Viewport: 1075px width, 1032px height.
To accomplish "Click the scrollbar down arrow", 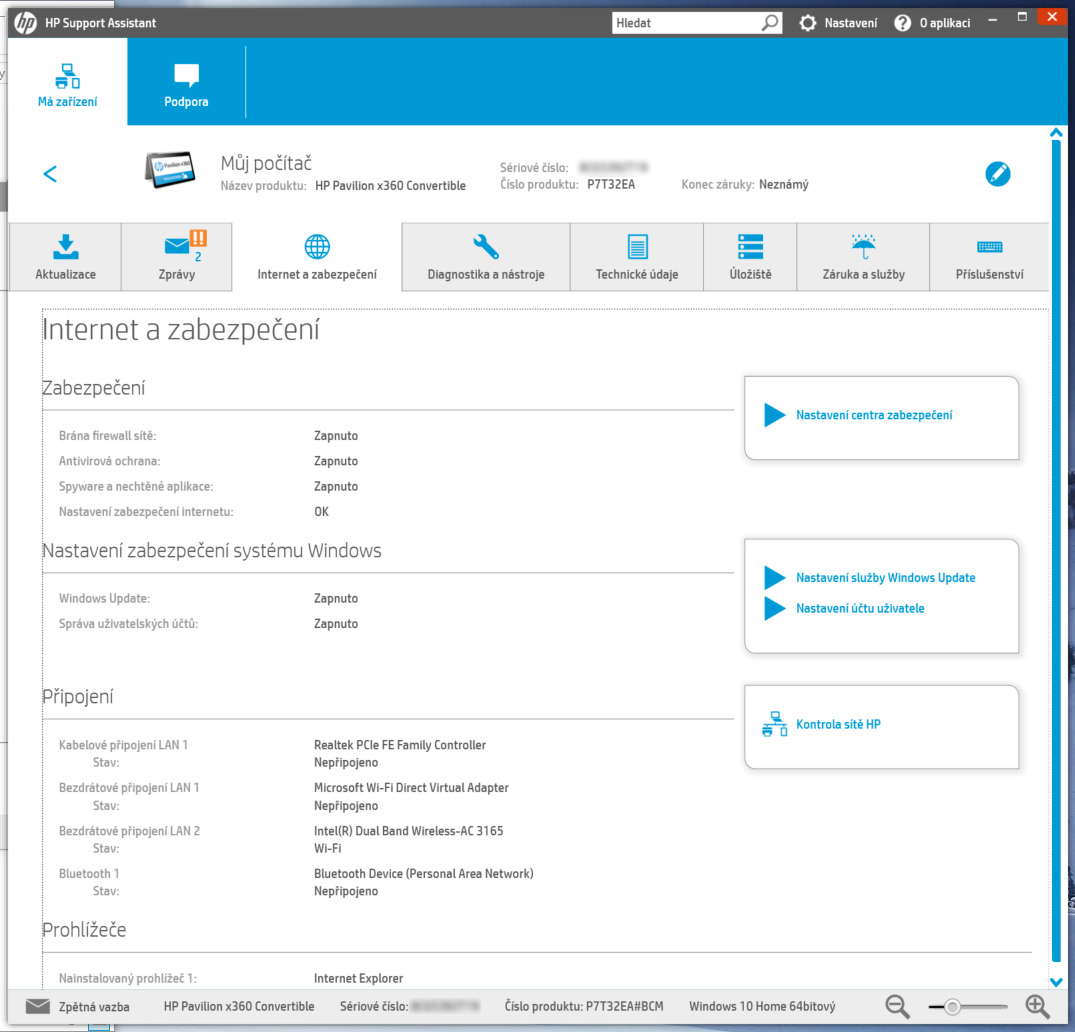I will pyautogui.click(x=1056, y=982).
